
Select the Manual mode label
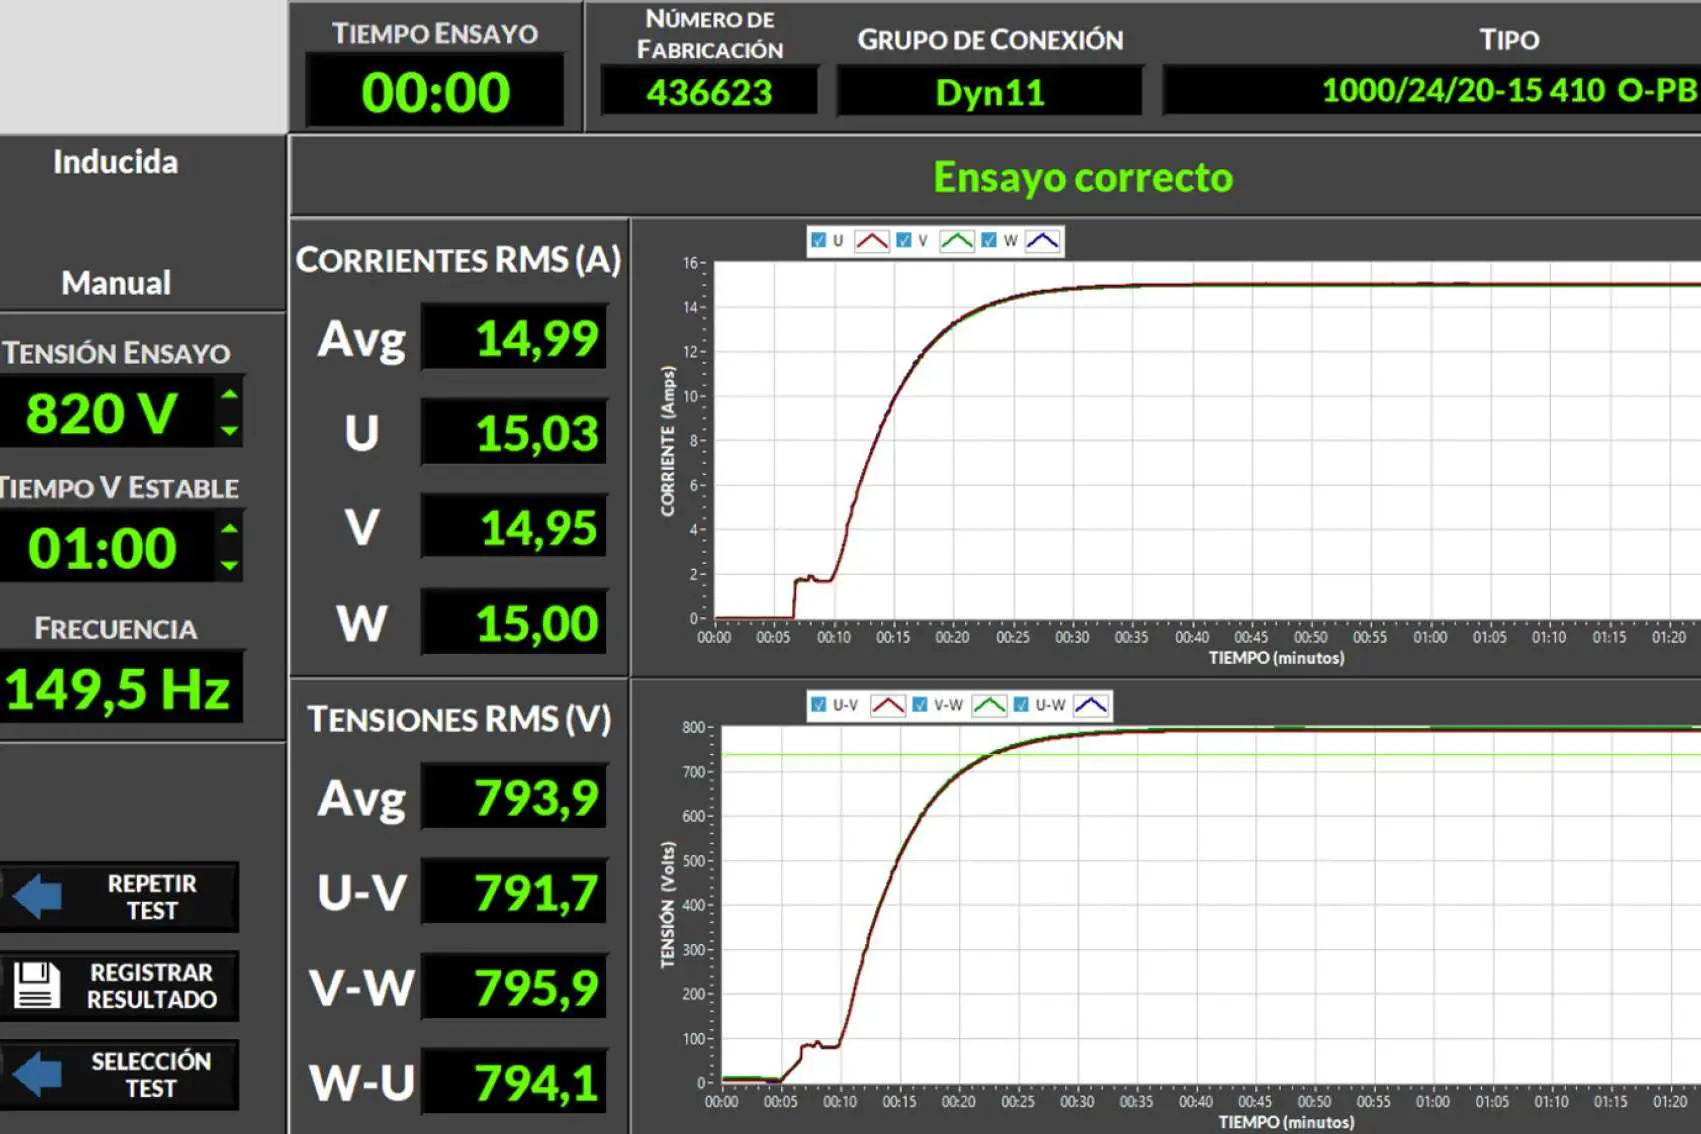(116, 283)
